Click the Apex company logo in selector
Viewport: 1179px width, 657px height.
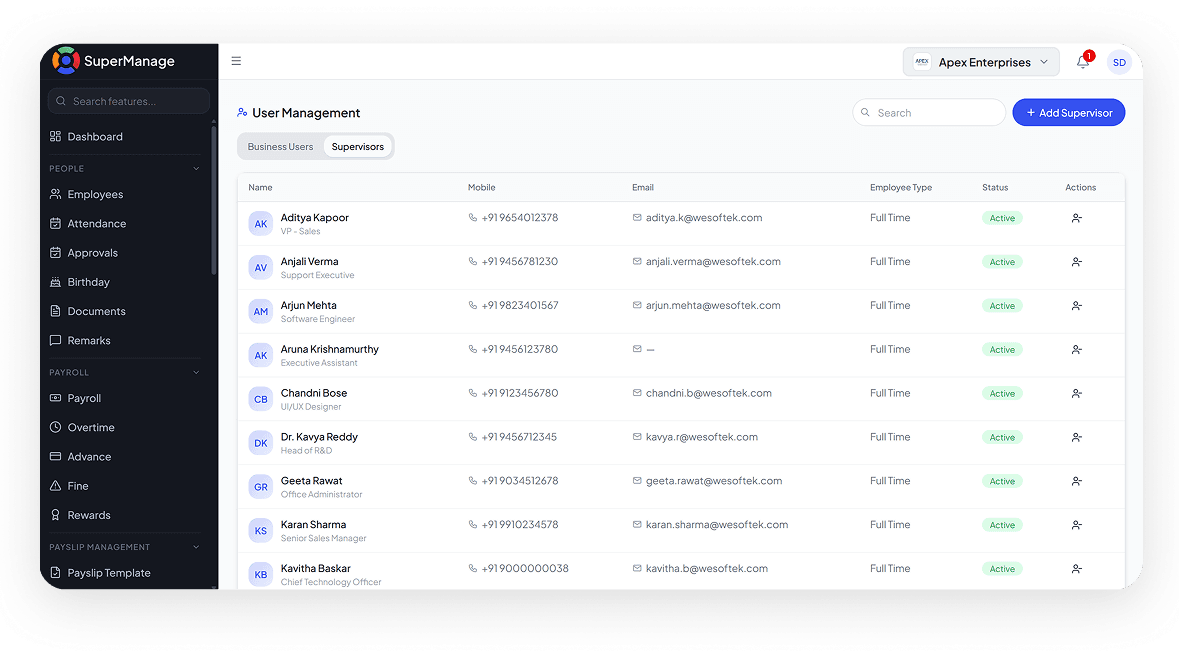(x=922, y=62)
